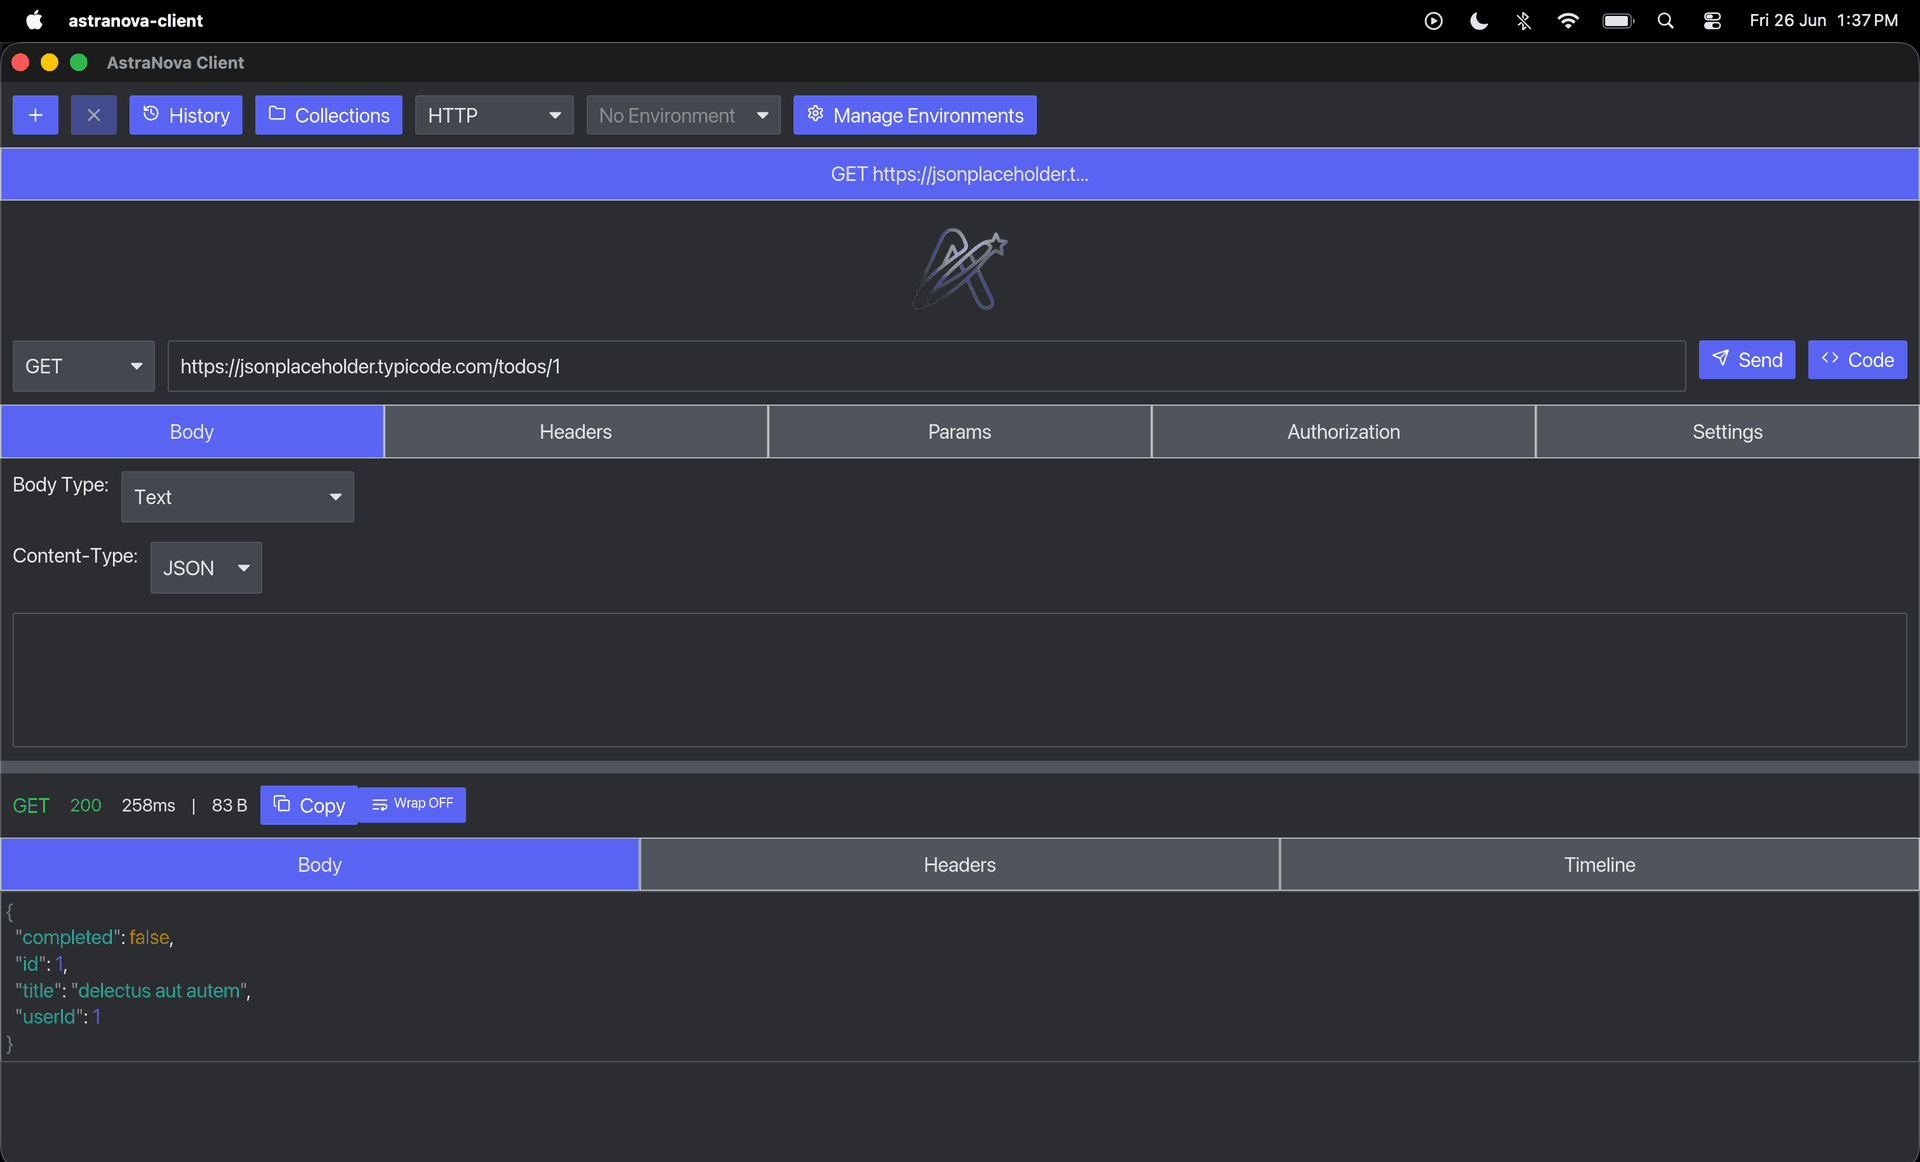Image resolution: width=1920 pixels, height=1162 pixels.
Task: Click the now playing icon in menu bar
Action: coord(1433,20)
